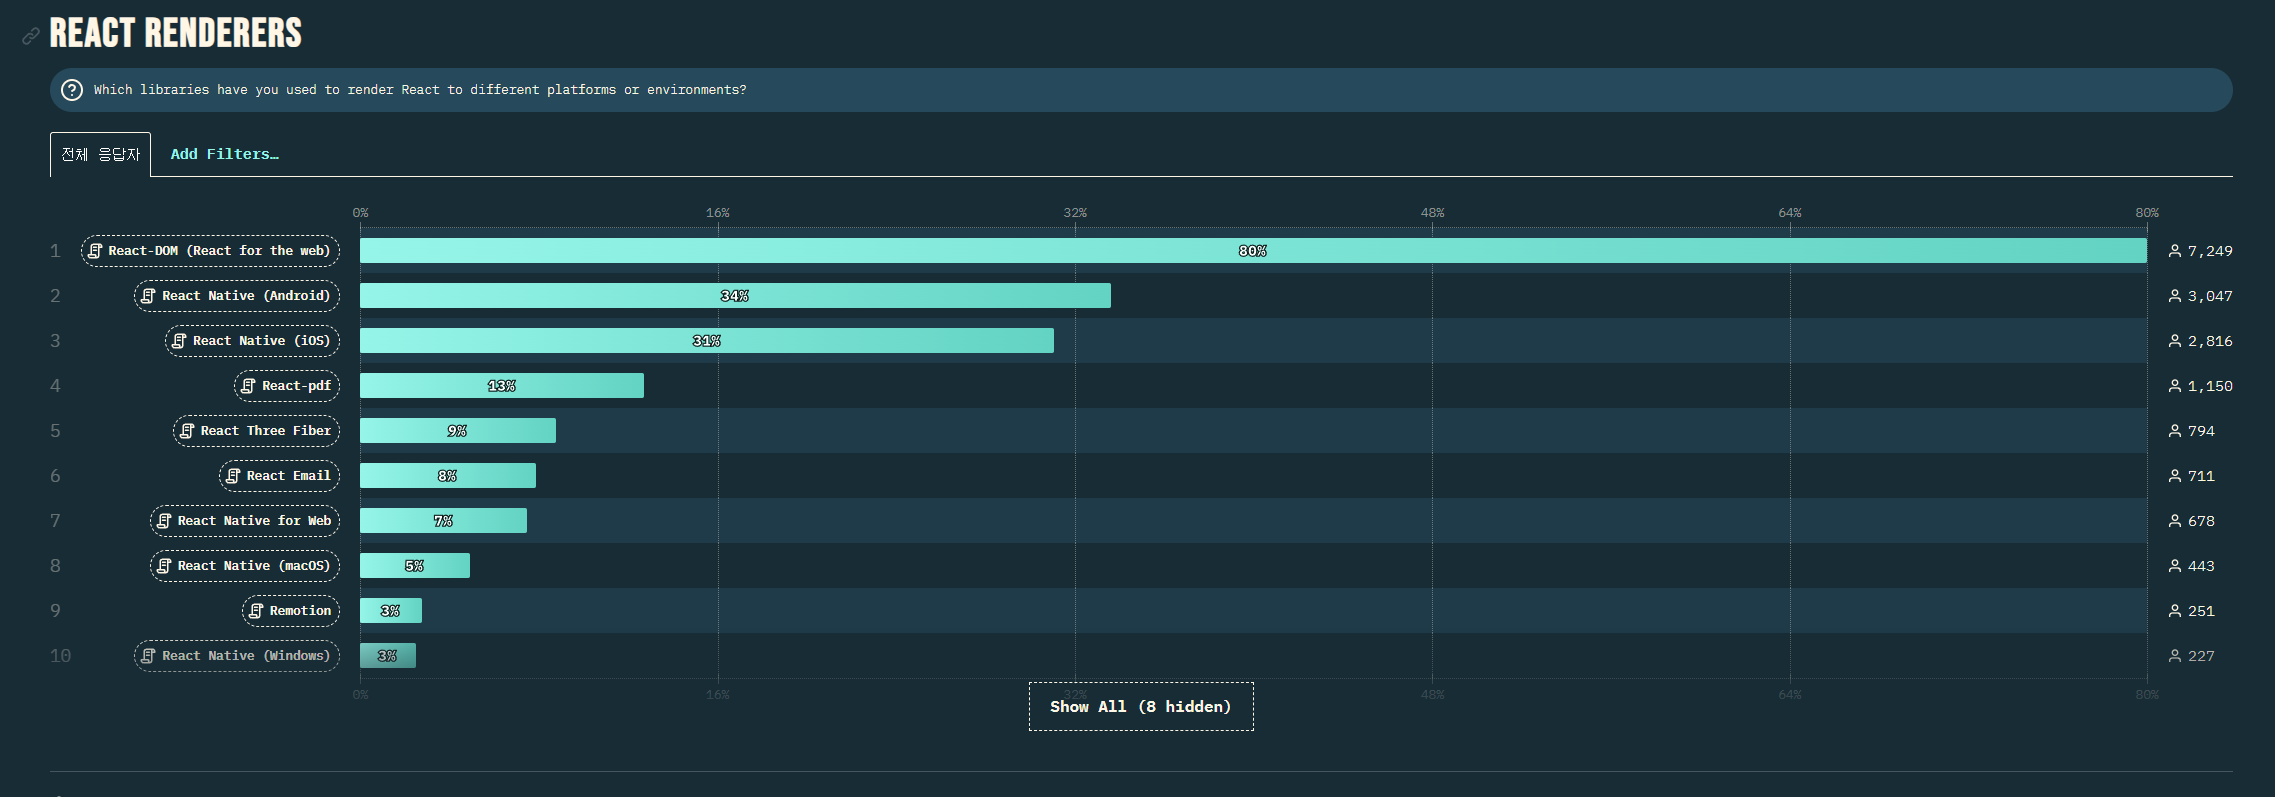Click the person icon beside 227
The image size is (2275, 797).
tap(2175, 656)
